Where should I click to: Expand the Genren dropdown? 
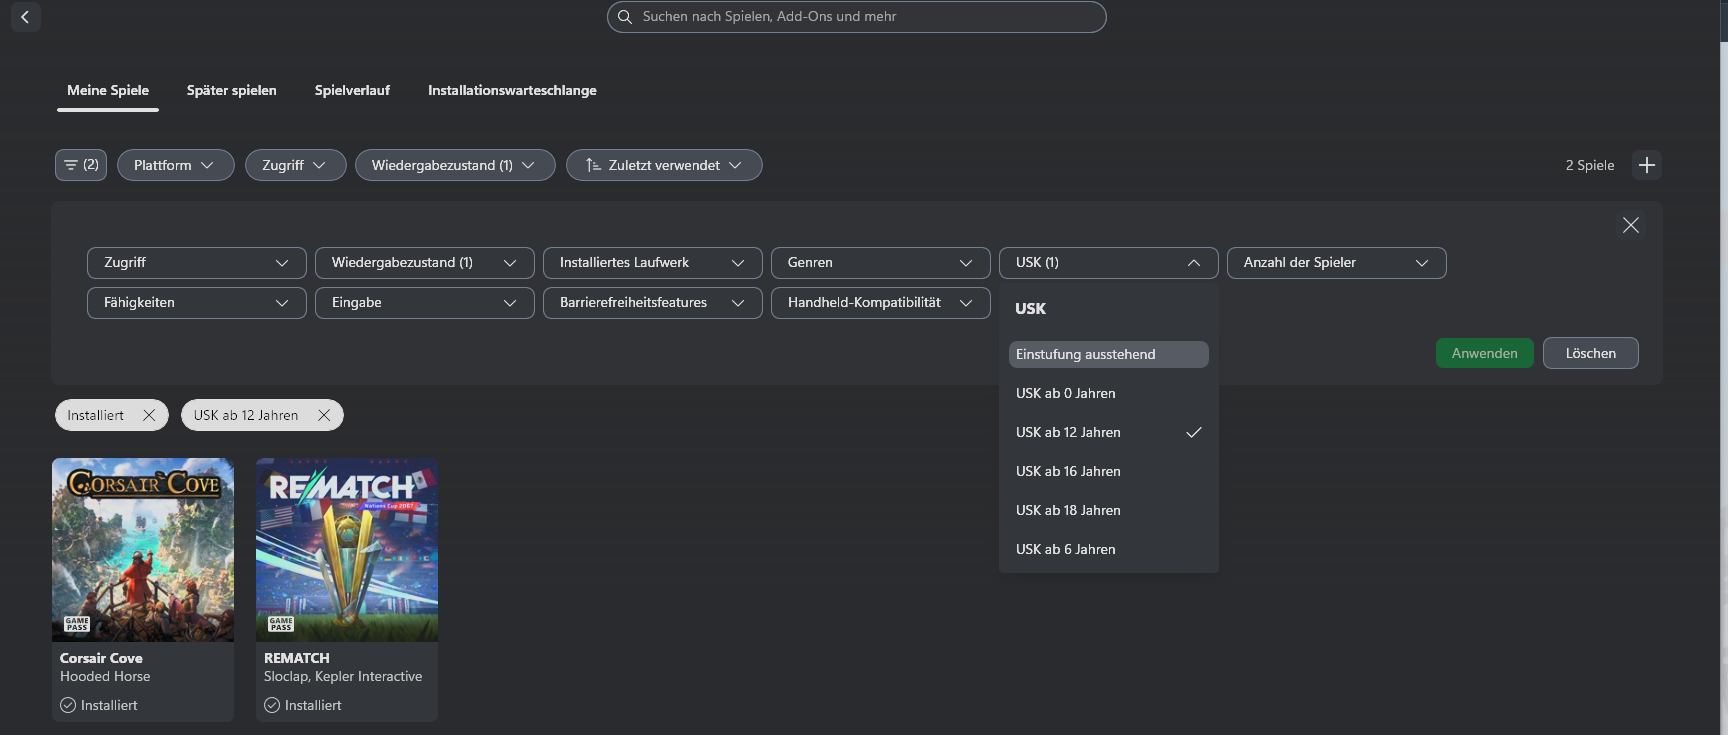881,263
